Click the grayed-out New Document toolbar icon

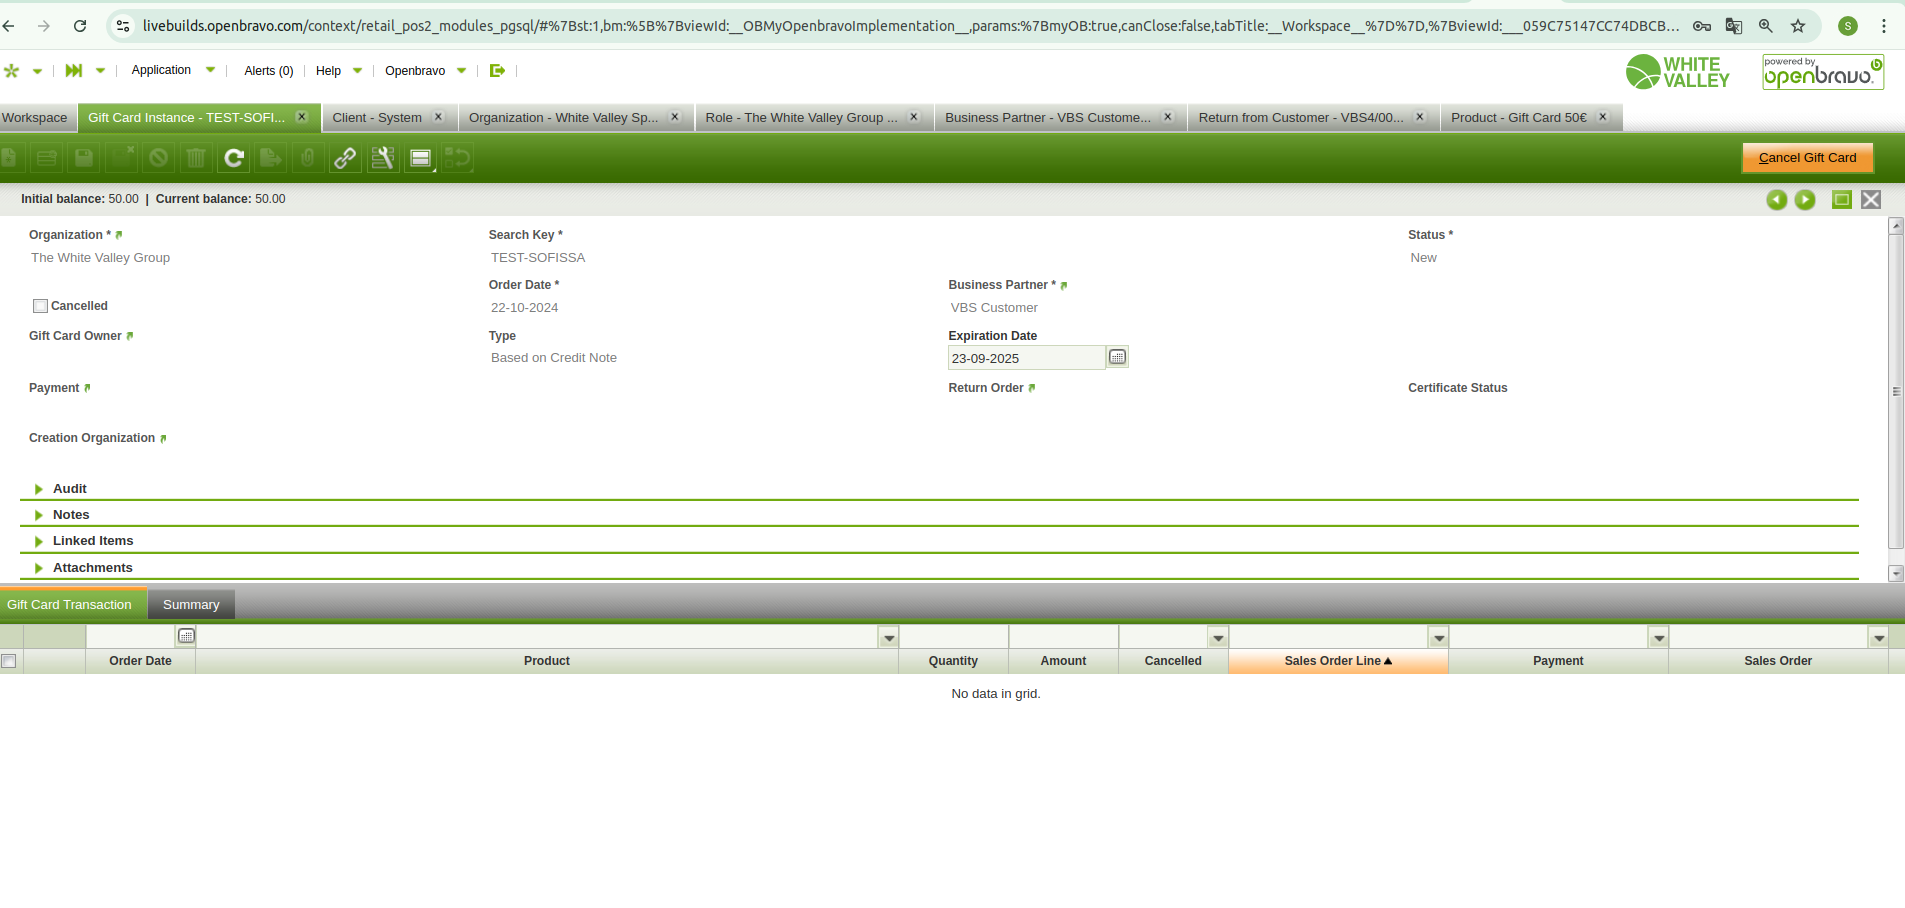(9, 158)
